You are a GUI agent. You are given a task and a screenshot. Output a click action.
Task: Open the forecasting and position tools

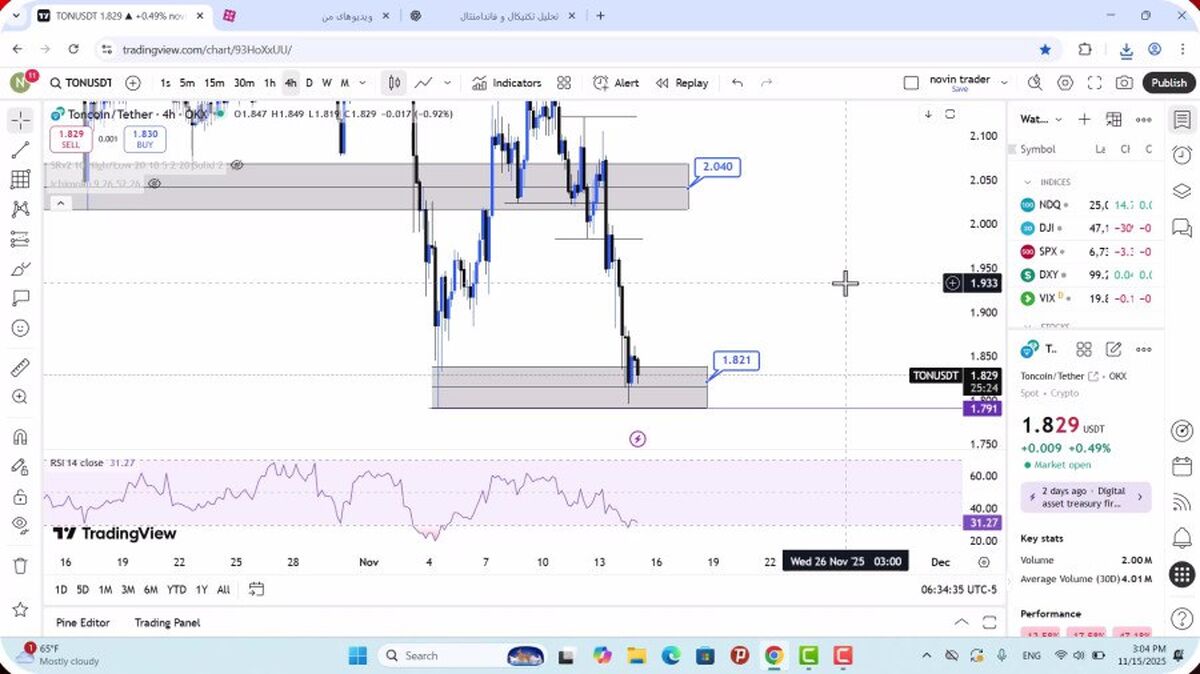pyautogui.click(x=20, y=239)
